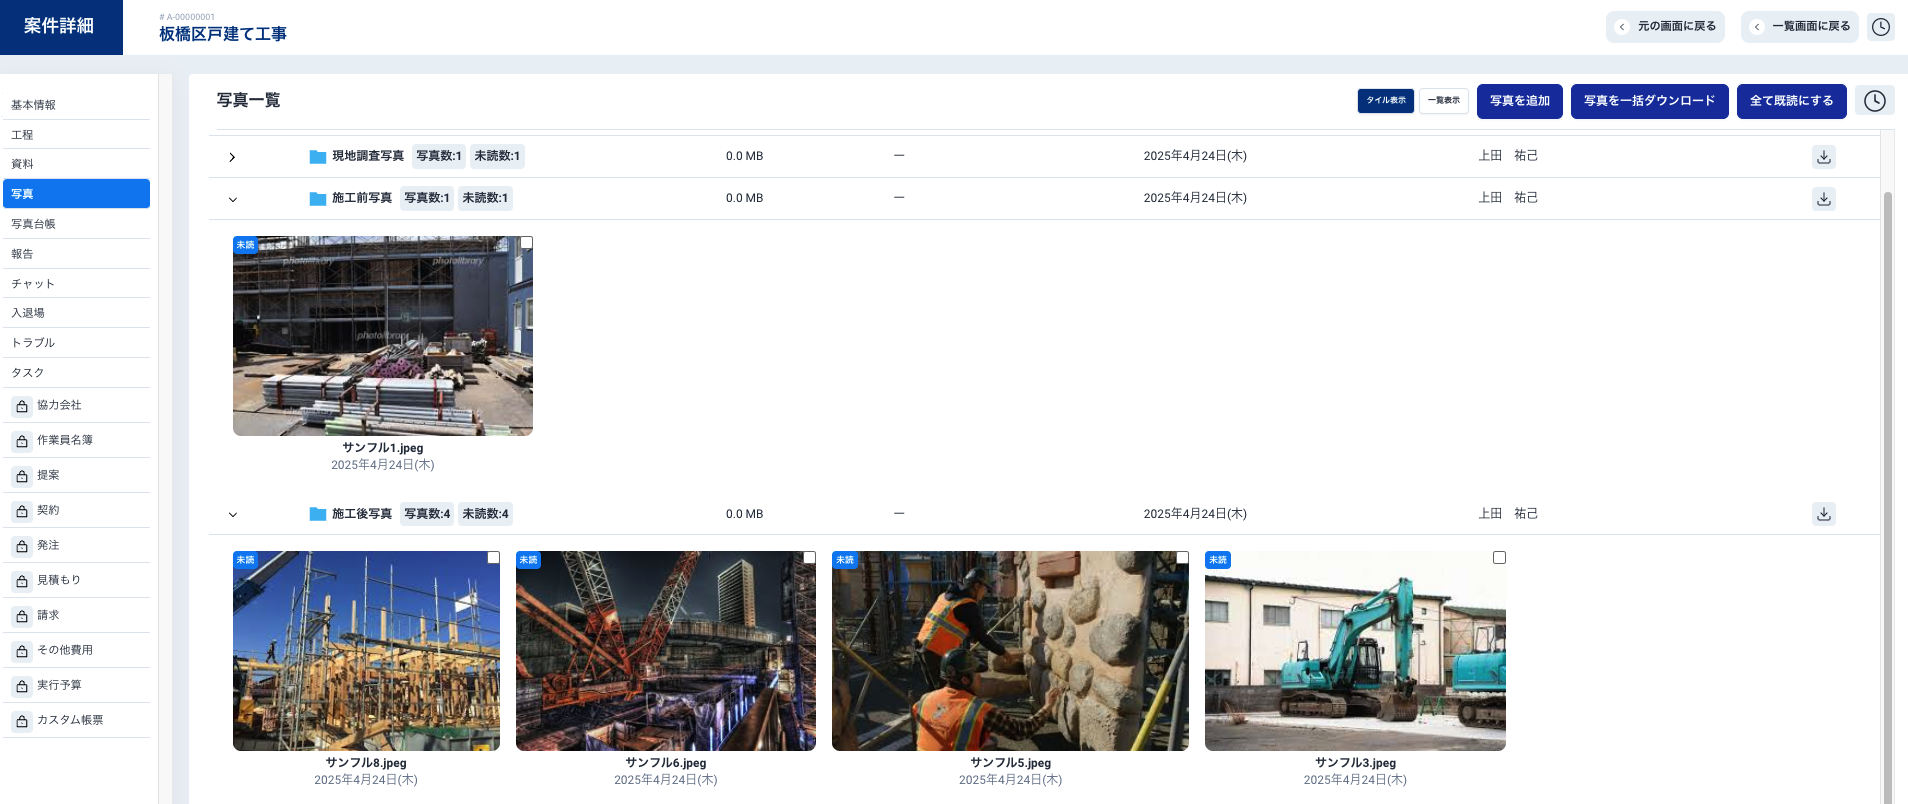
Task: Open 資料 in the sidebar
Action: (76, 164)
